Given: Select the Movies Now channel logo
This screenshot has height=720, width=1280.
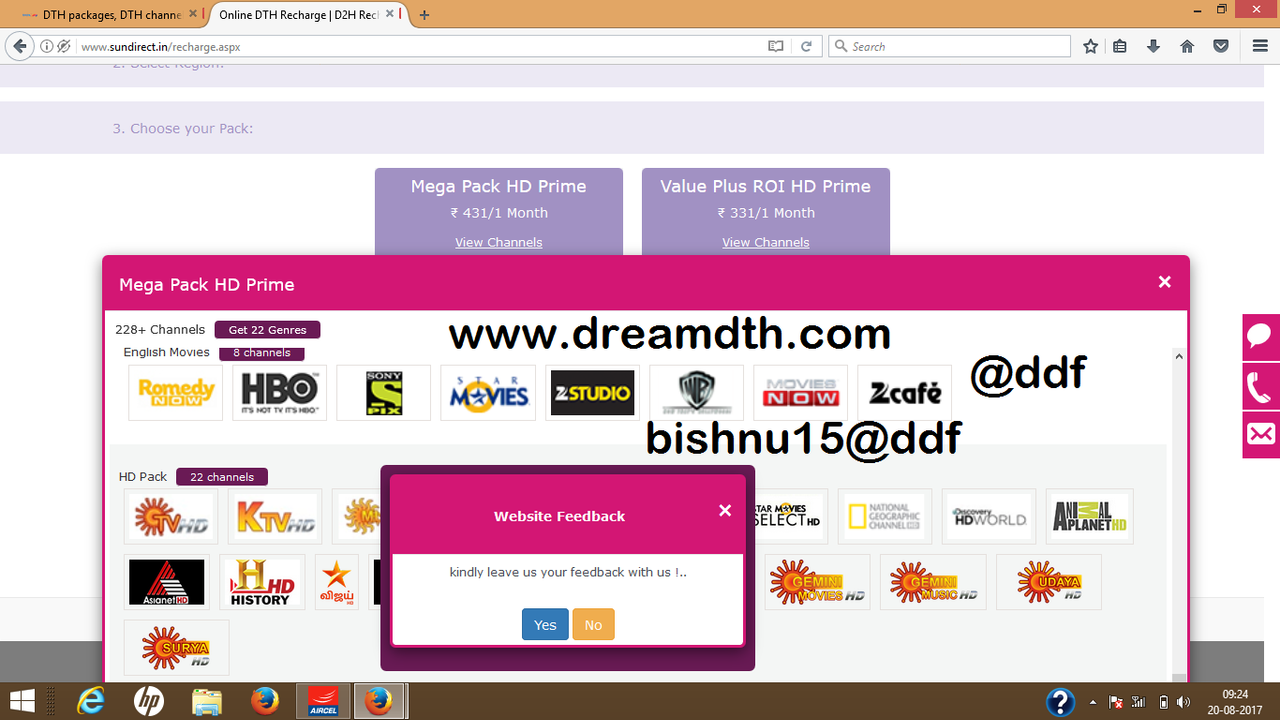Looking at the screenshot, I should click(x=800, y=392).
